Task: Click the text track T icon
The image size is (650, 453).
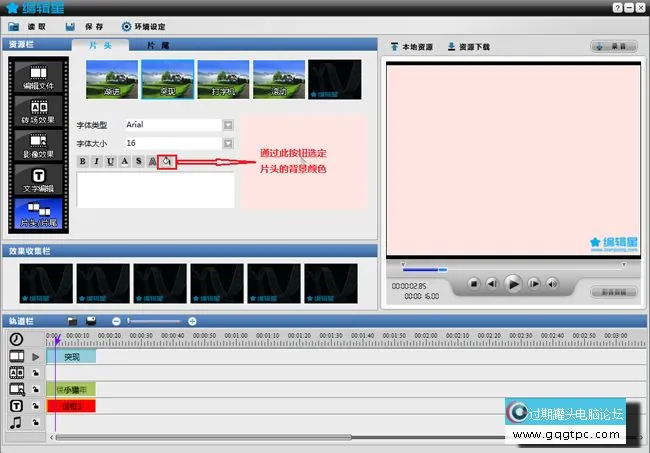Action: click(x=16, y=406)
